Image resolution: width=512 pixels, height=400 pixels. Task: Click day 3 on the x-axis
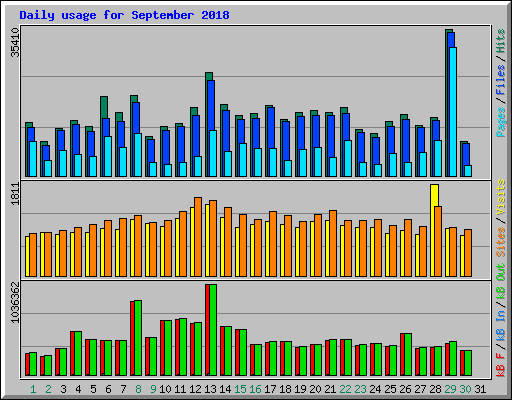tap(63, 389)
